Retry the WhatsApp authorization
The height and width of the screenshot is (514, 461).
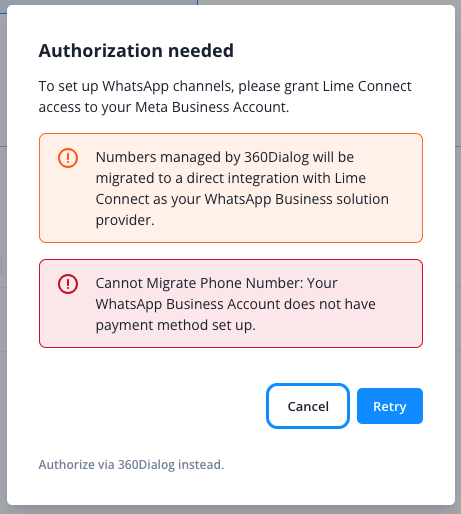(x=390, y=406)
